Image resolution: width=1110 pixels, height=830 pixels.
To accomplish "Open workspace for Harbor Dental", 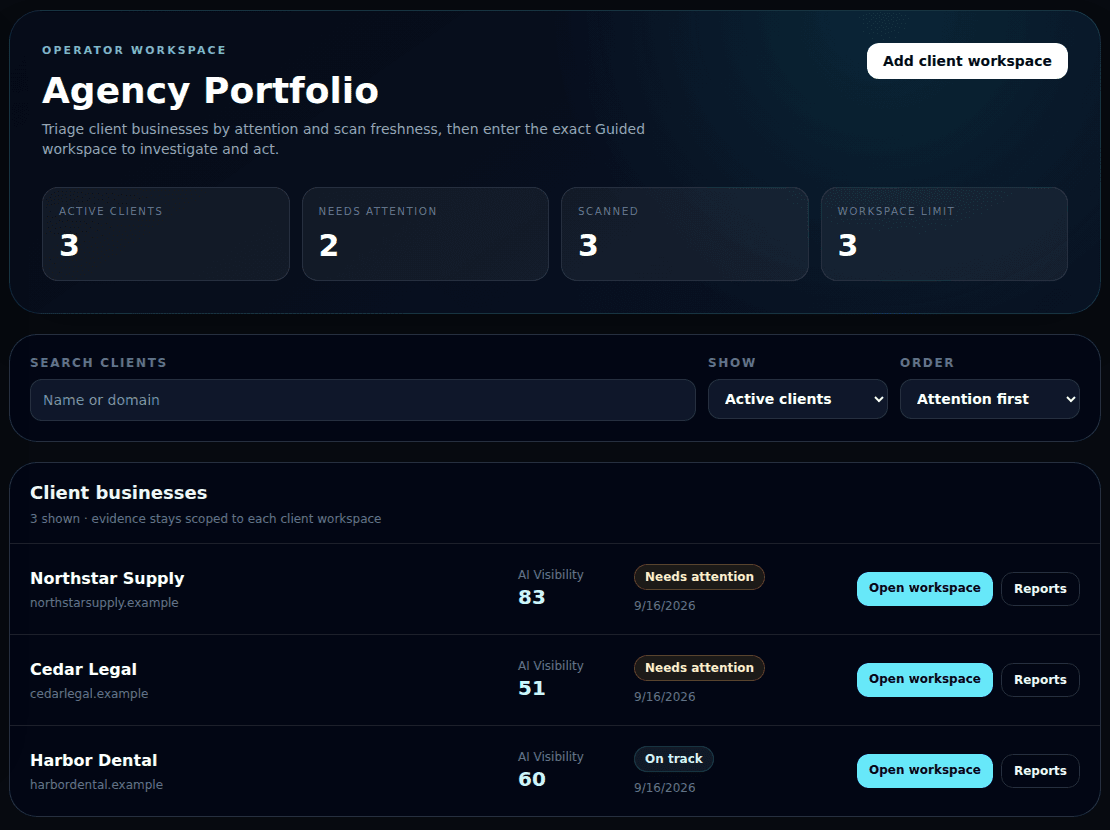I will (925, 771).
